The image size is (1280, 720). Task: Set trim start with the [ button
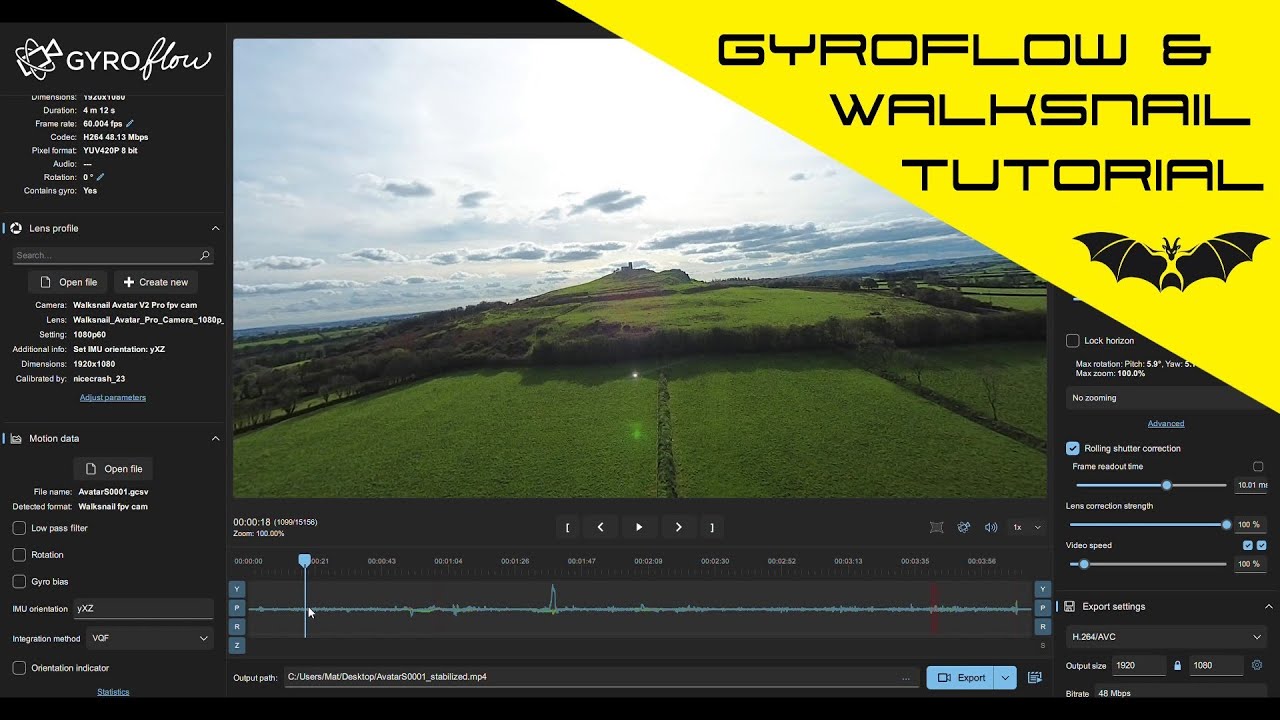[x=567, y=527]
